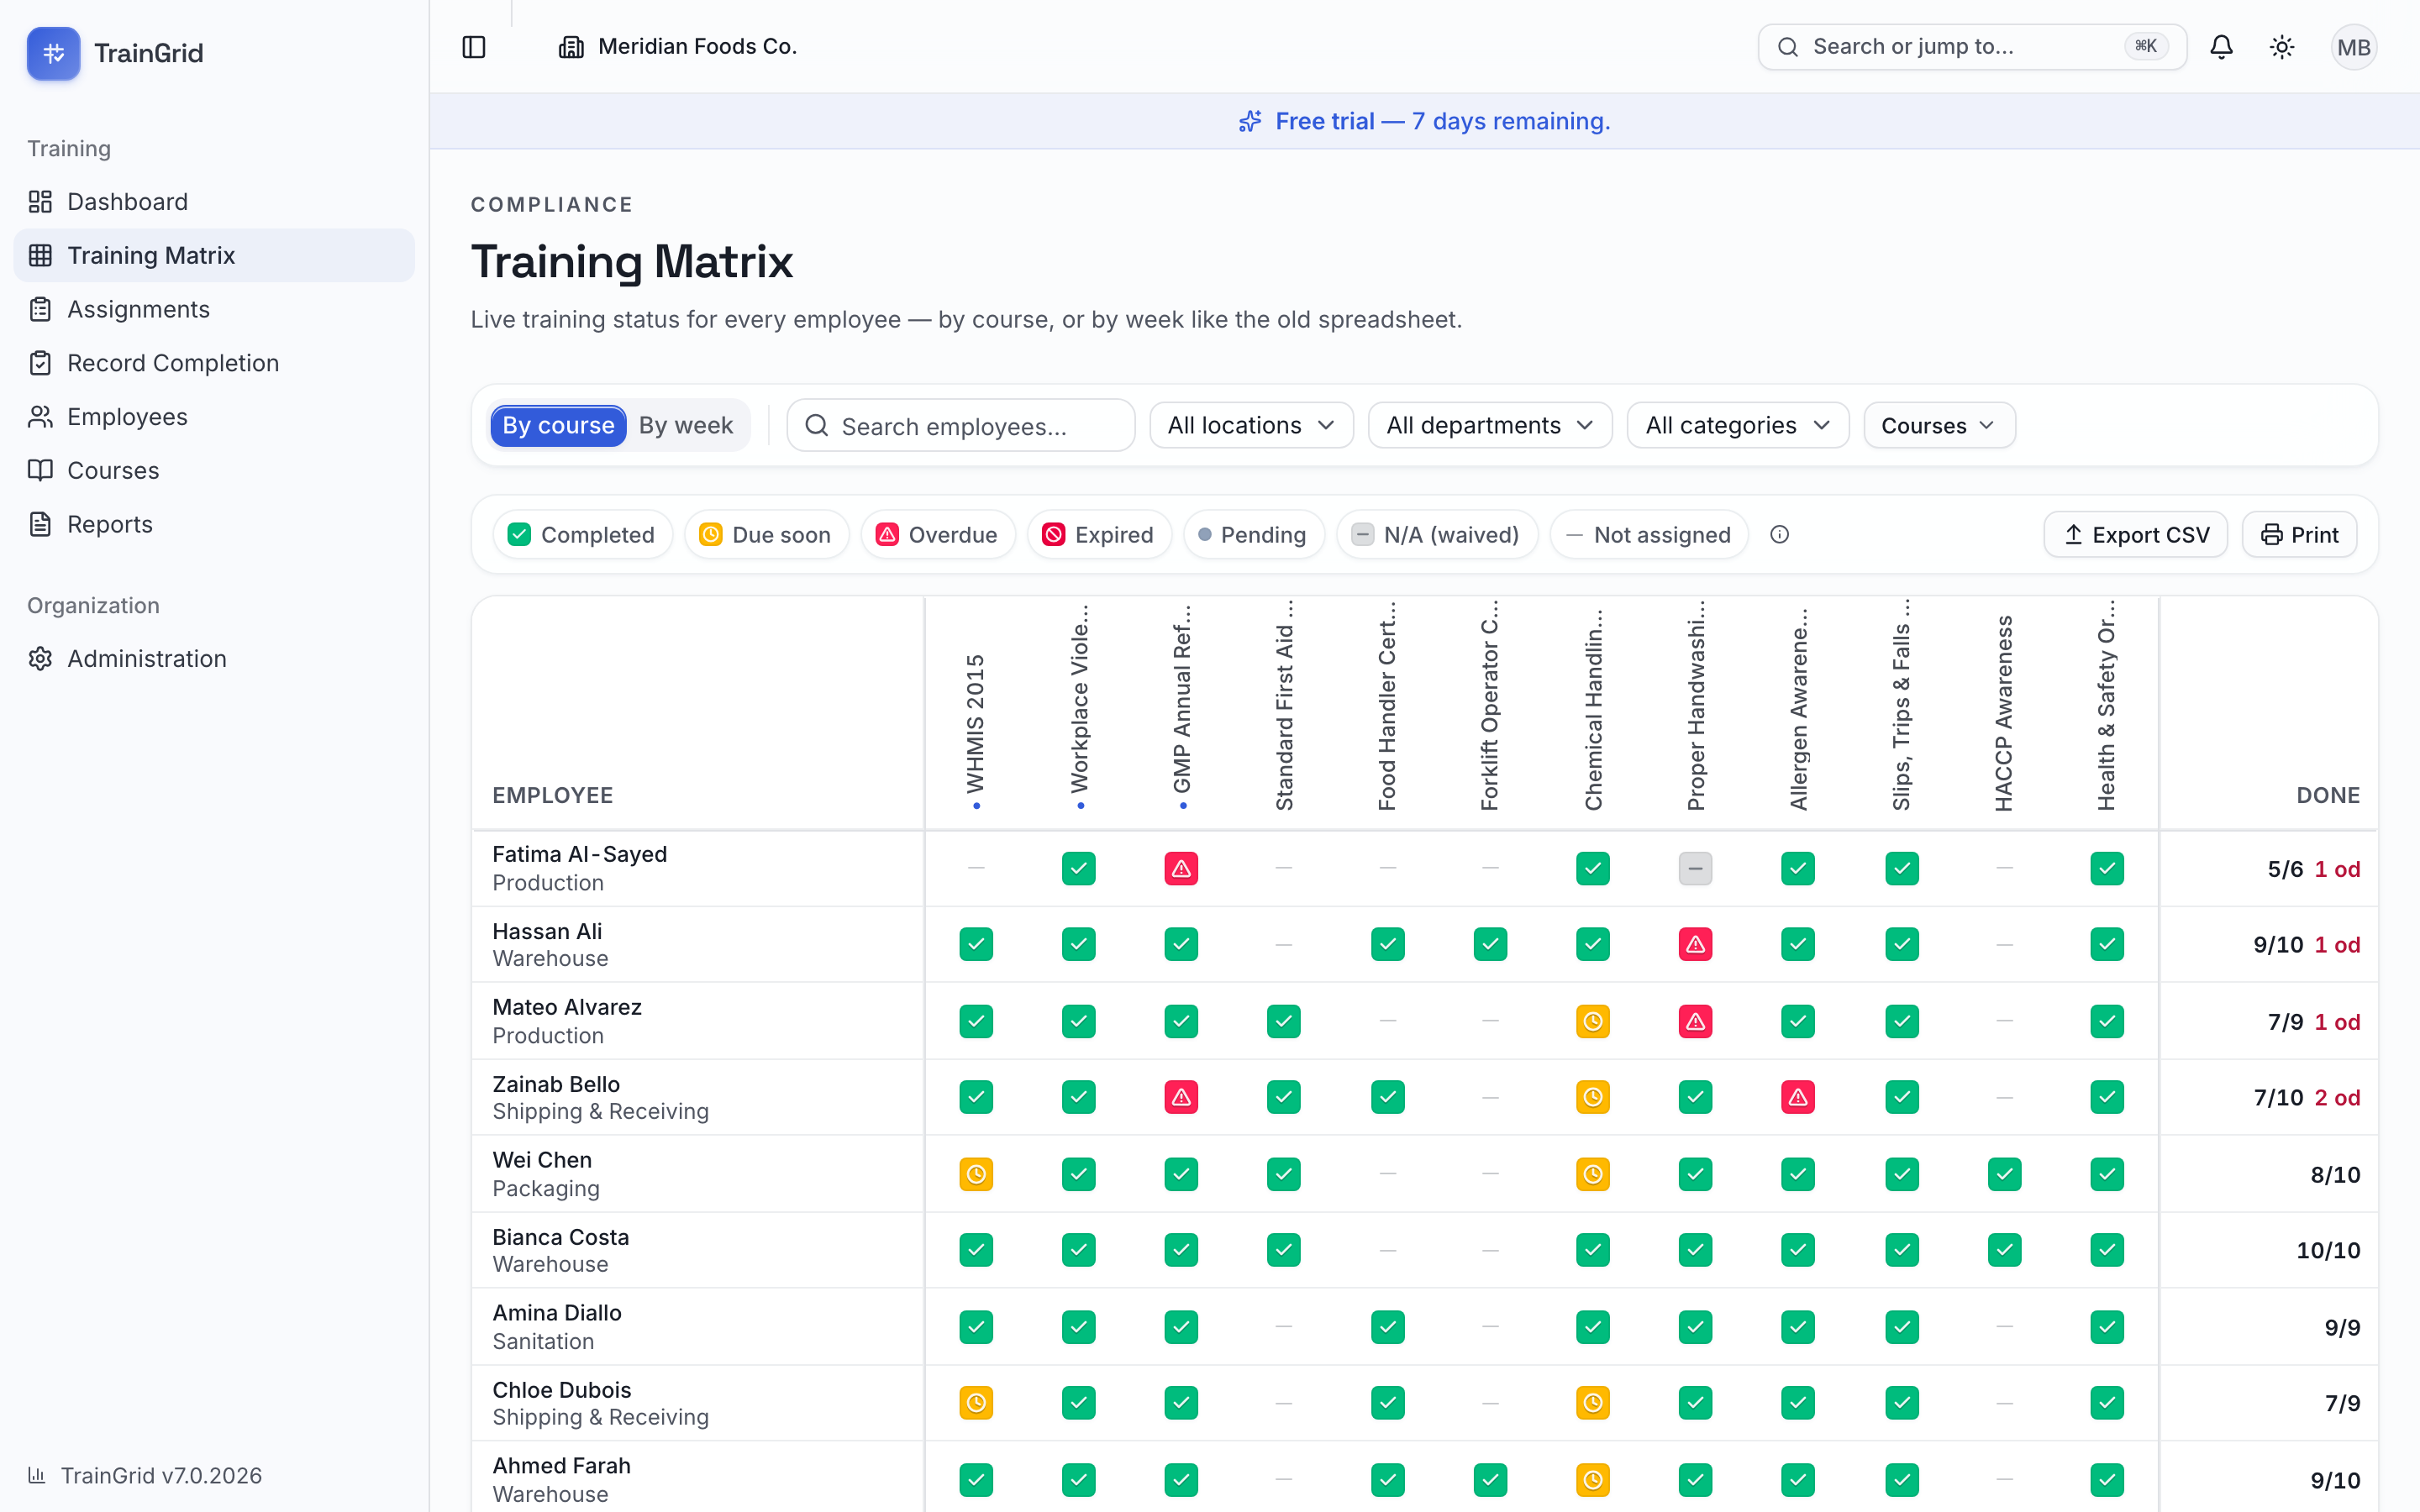
Task: Click Wei Chen's completed HACCP Awareness icon
Action: (x=2004, y=1174)
